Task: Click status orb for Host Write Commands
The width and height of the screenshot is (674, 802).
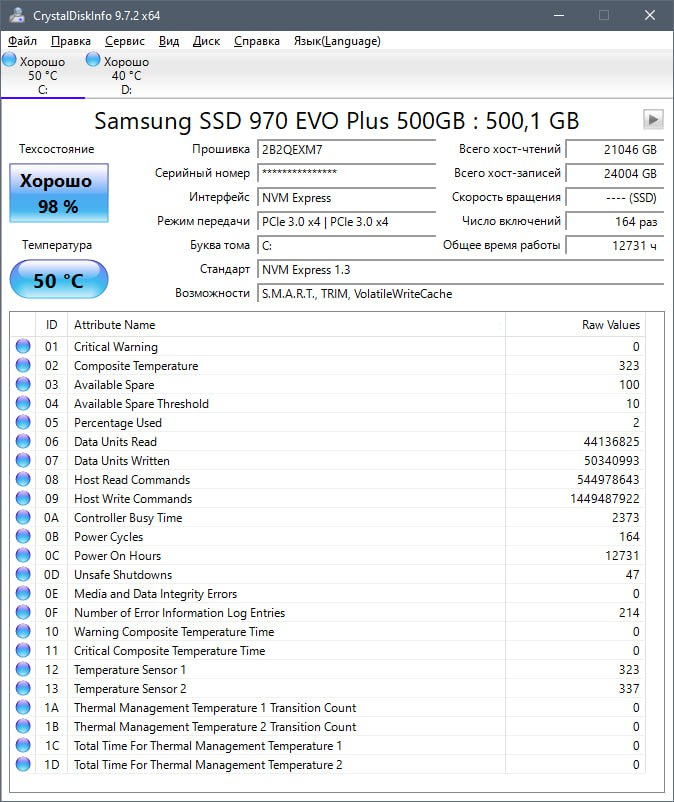Action: tap(23, 498)
